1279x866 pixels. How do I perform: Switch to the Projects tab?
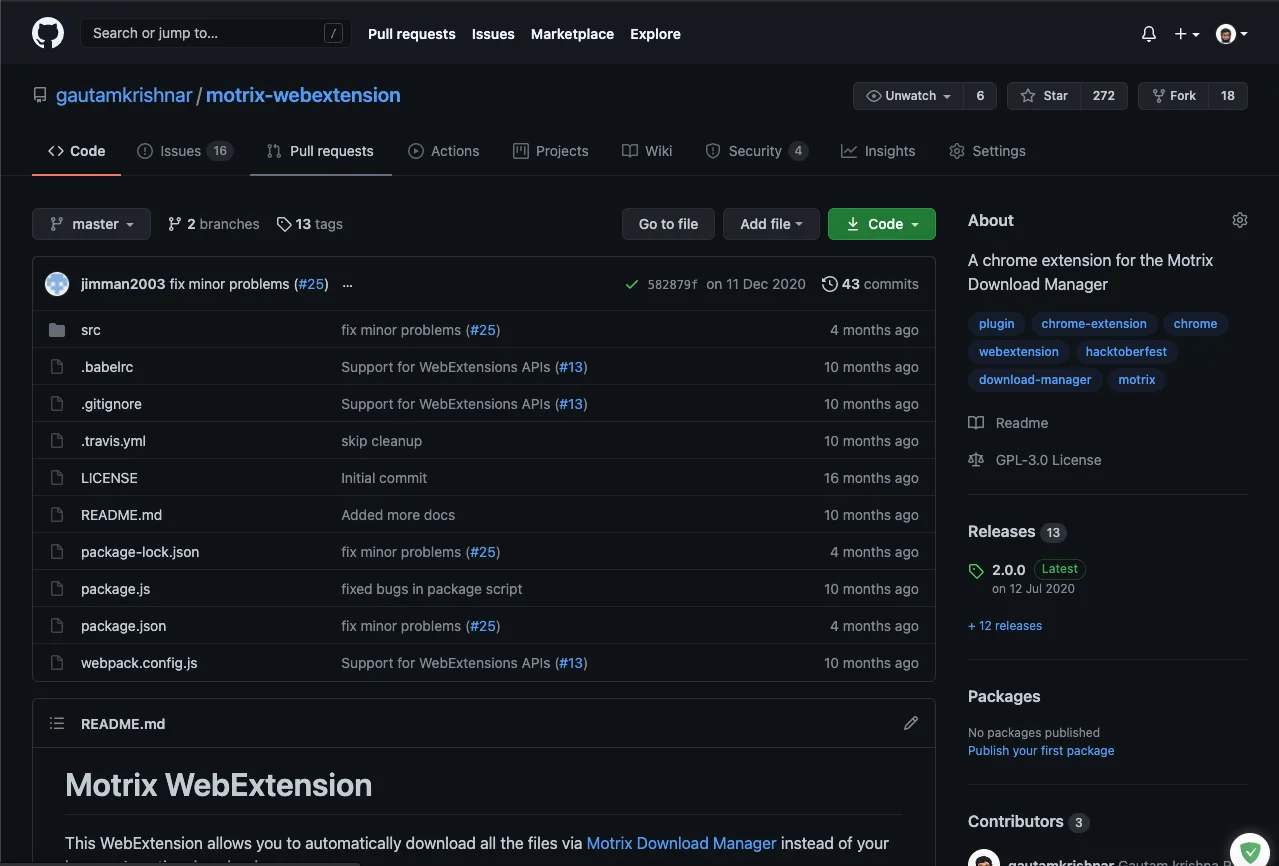point(550,151)
